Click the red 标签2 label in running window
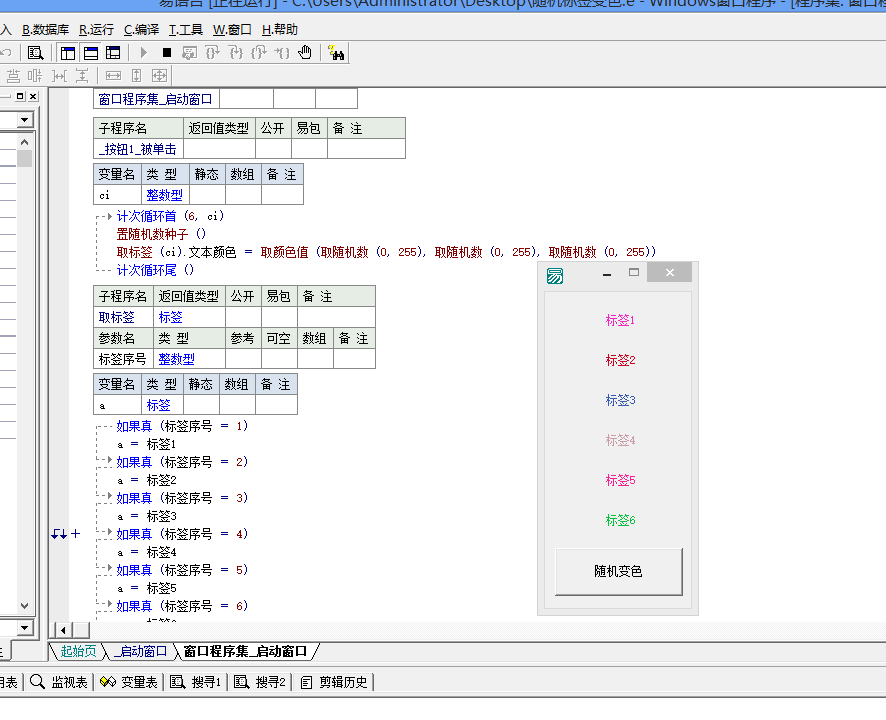This screenshot has height=720, width=886. tap(620, 361)
